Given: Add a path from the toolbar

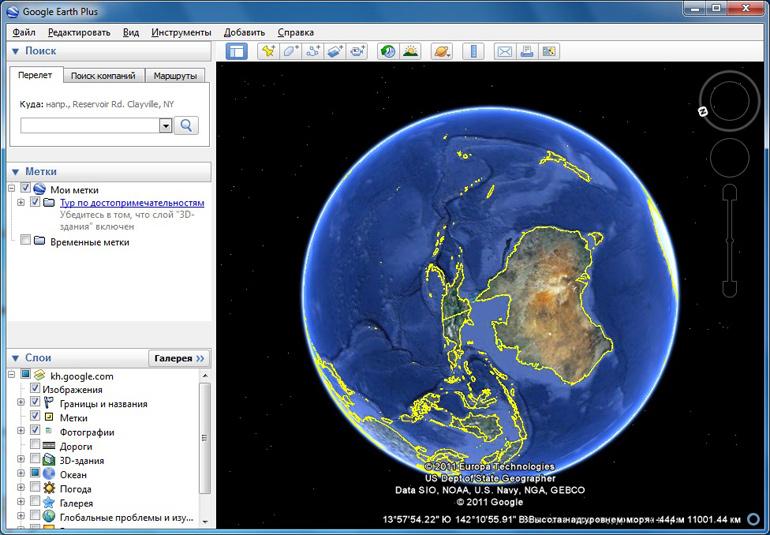Looking at the screenshot, I should (x=313, y=51).
